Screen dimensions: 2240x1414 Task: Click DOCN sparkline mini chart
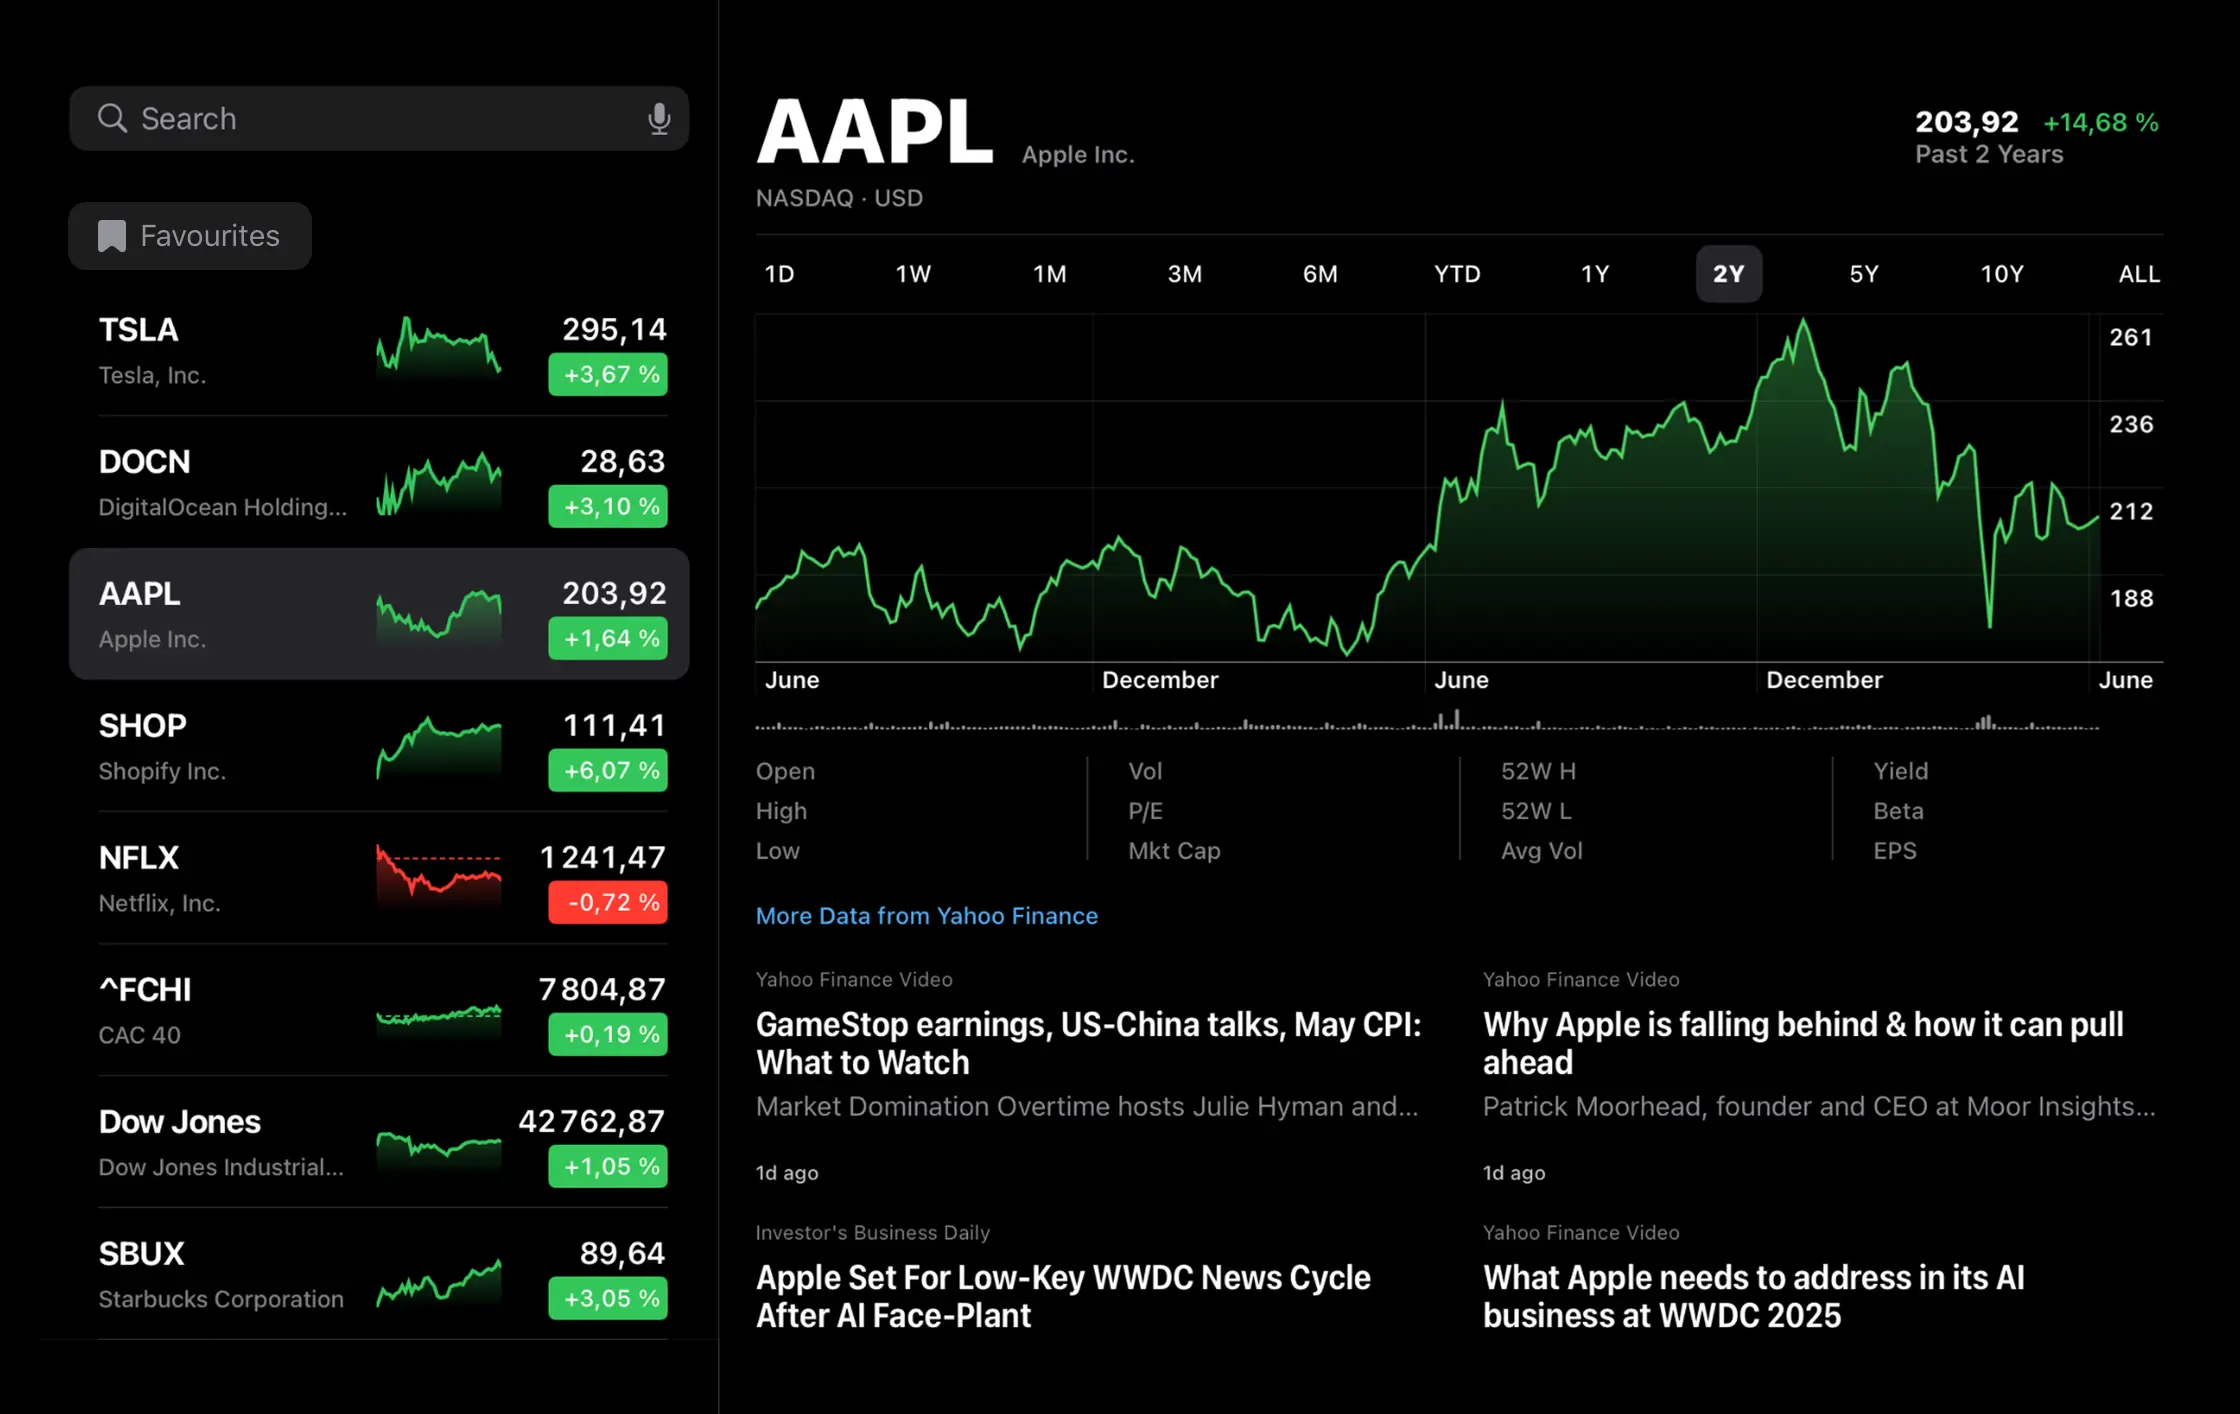[438, 482]
